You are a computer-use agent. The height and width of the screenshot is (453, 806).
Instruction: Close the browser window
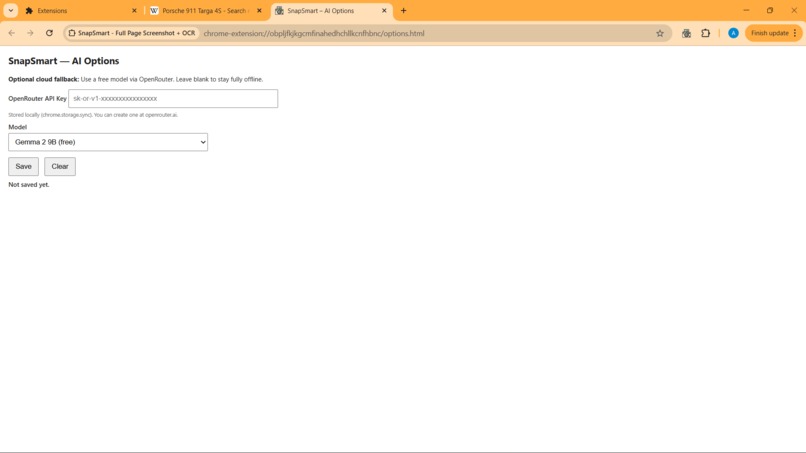(x=794, y=10)
